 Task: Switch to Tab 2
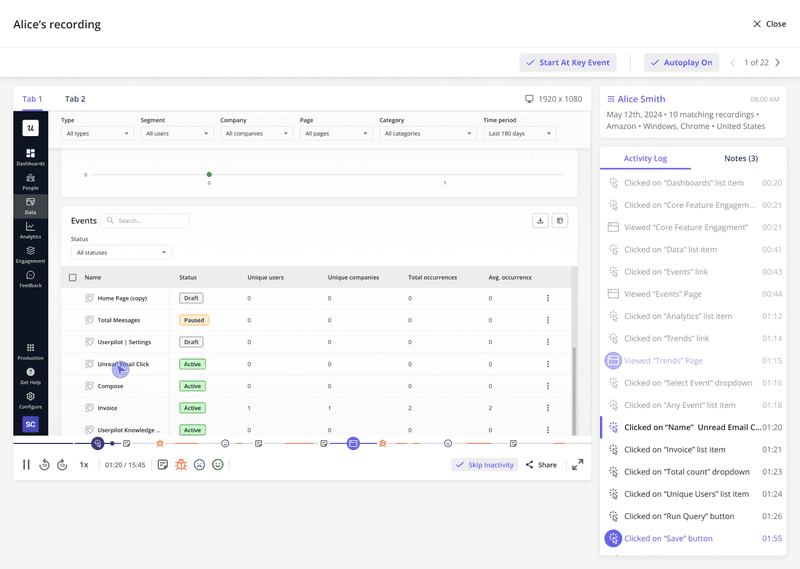[x=75, y=99]
